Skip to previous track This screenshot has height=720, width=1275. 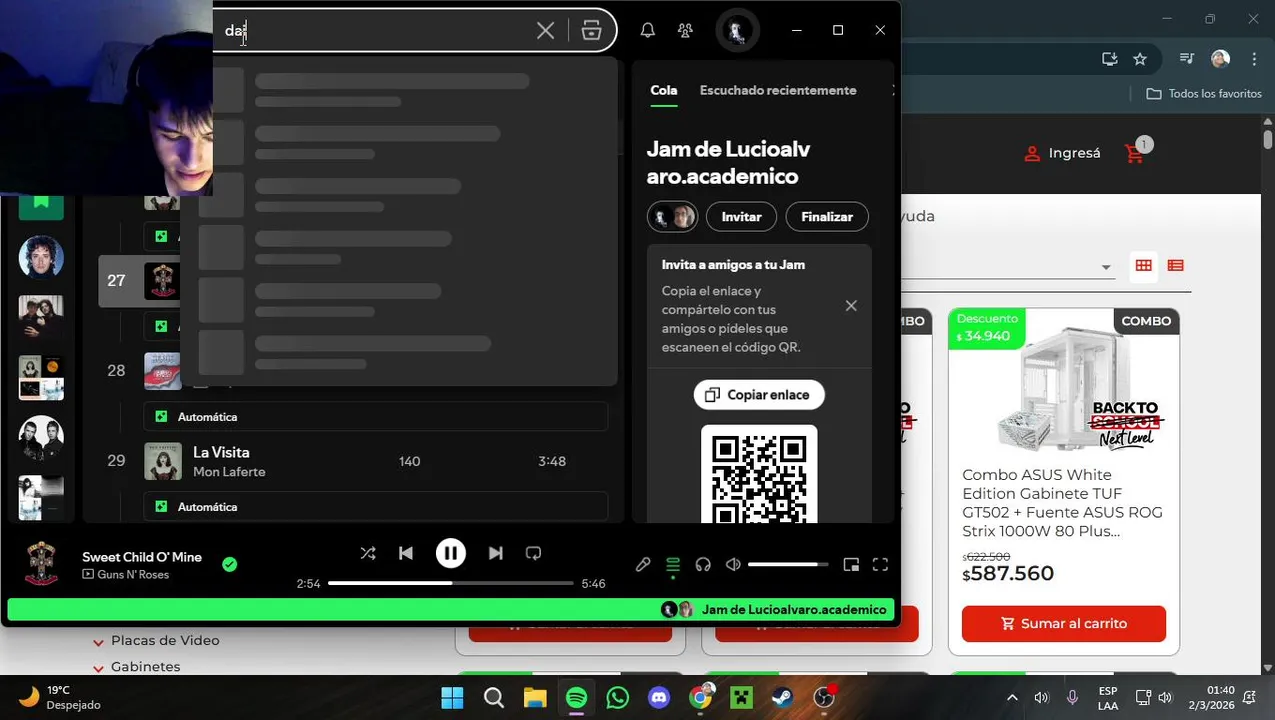406,553
